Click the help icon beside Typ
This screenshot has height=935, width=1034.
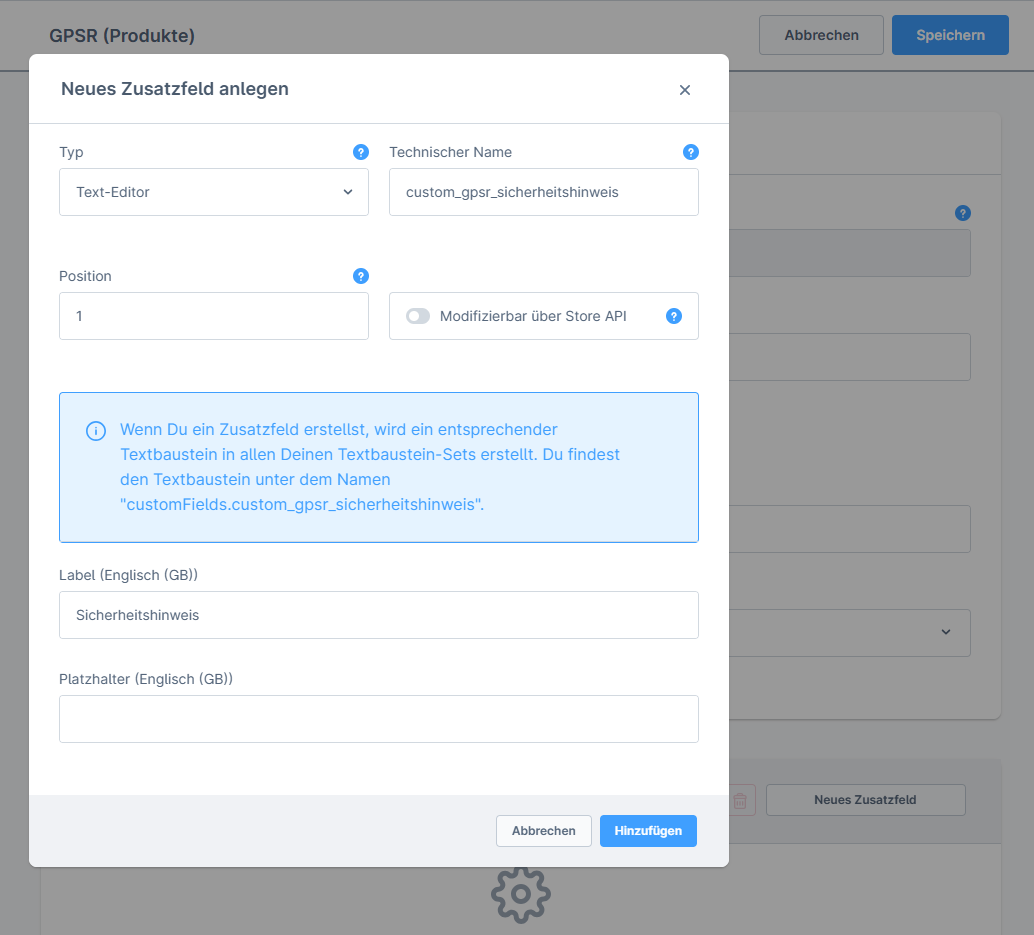pyautogui.click(x=361, y=152)
